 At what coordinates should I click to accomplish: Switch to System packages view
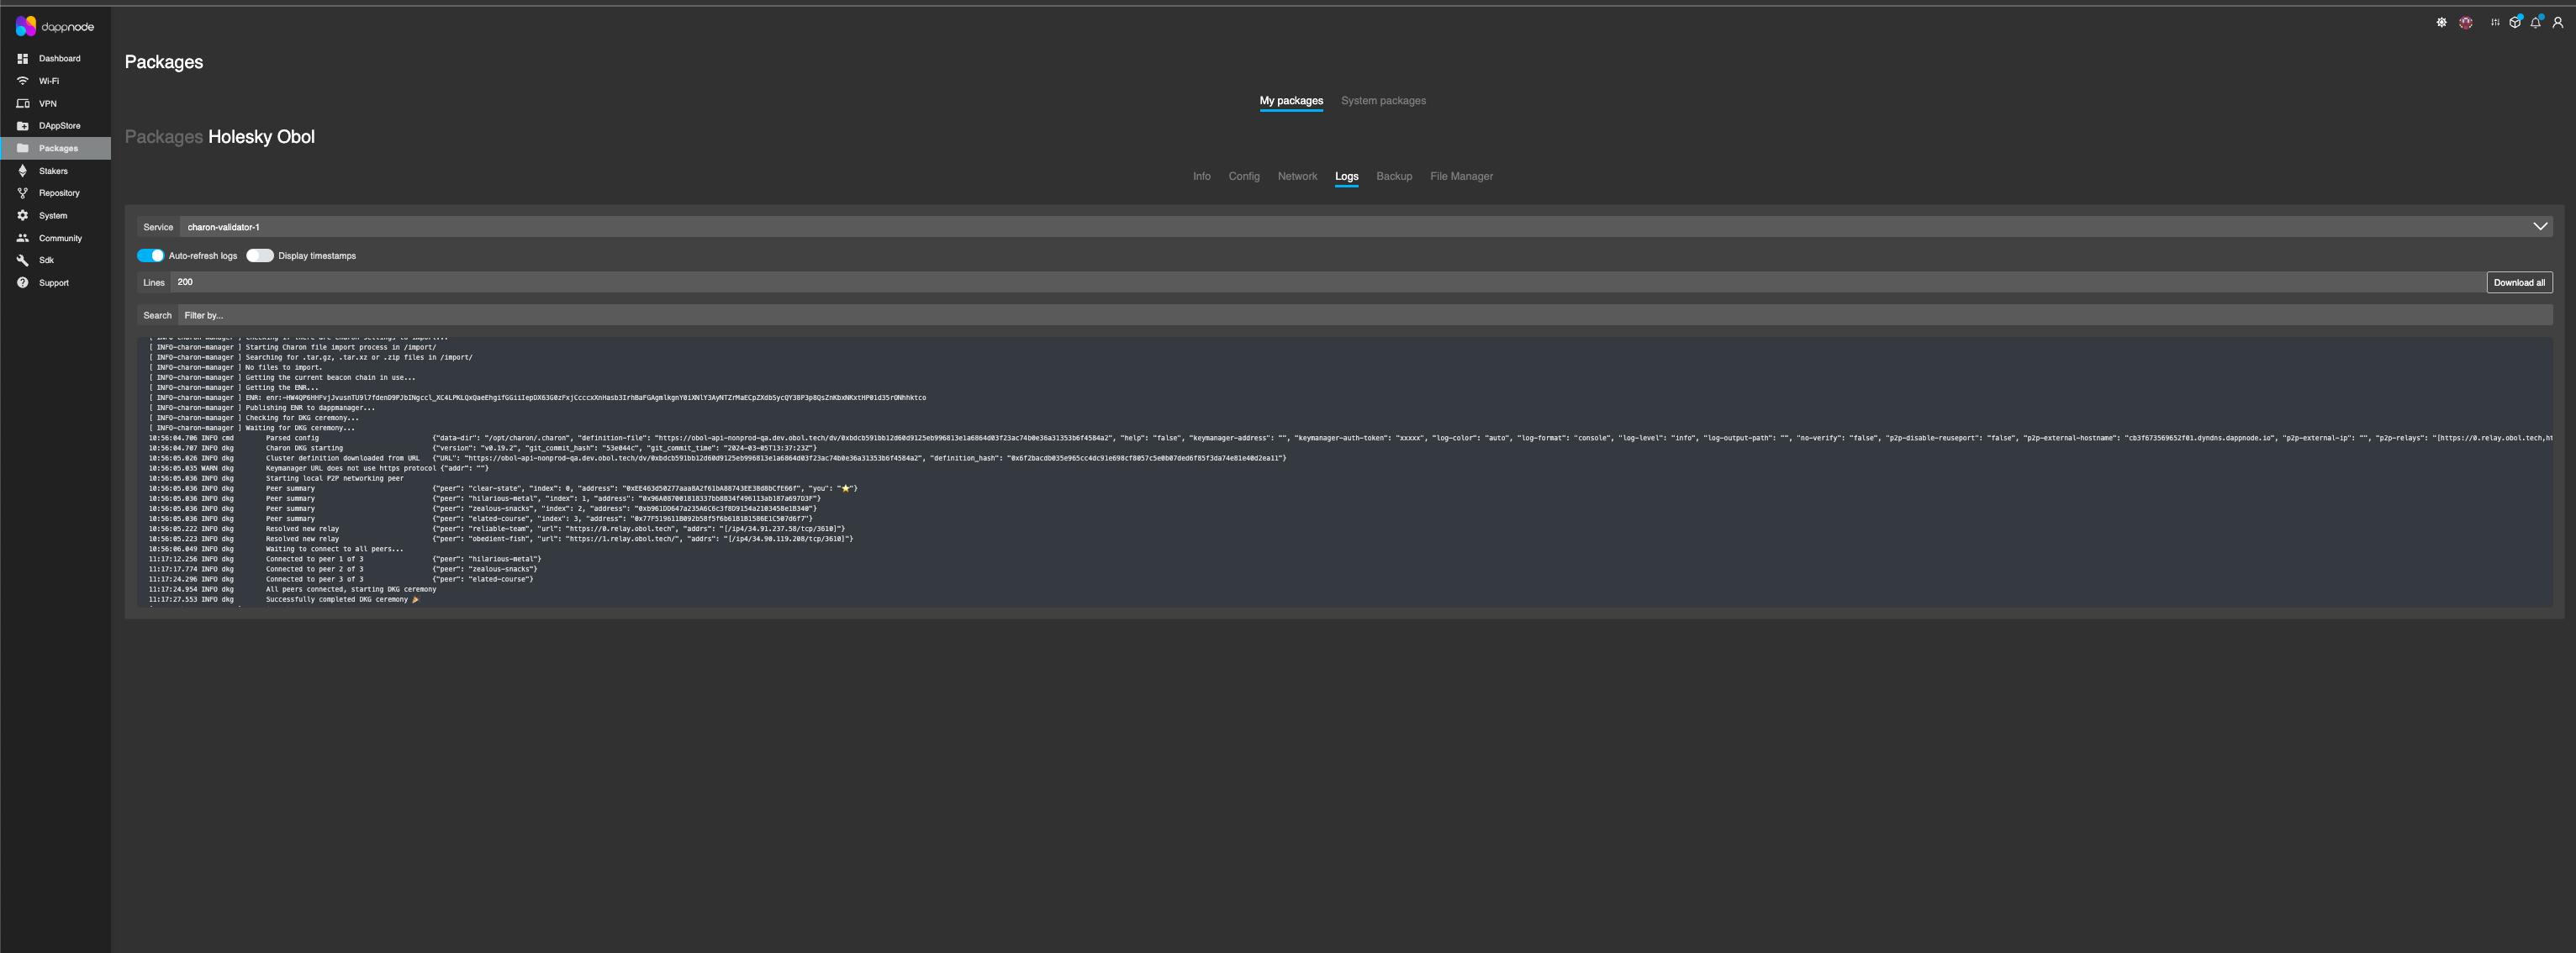1383,100
